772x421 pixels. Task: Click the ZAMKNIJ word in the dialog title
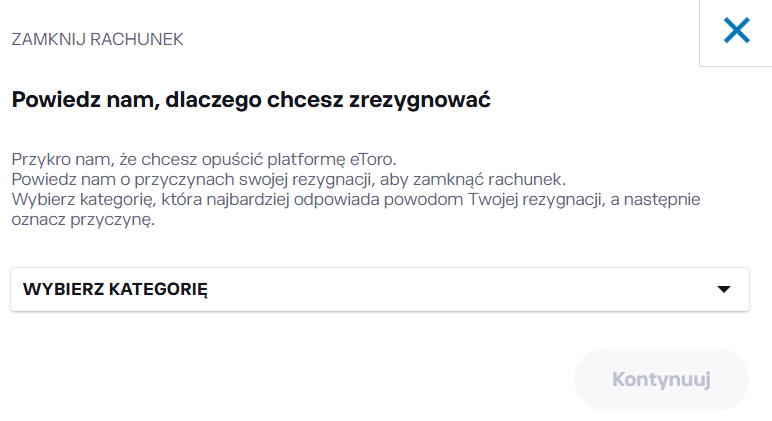(x=47, y=40)
